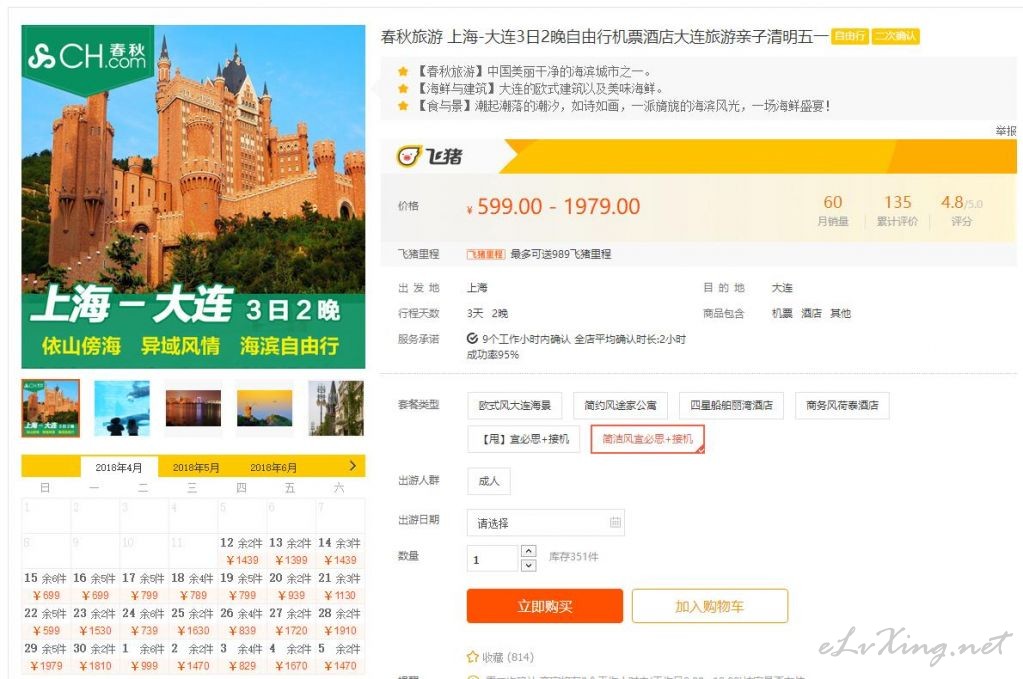This screenshot has height=679, width=1023.
Task: Select the aquarium thumbnail image
Action: [122, 408]
